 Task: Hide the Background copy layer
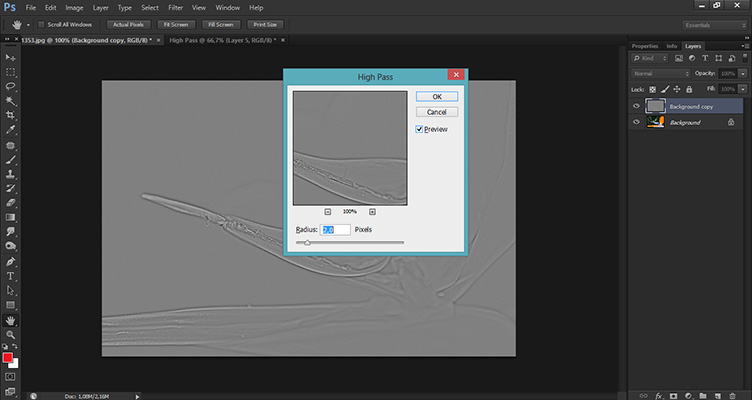pos(637,105)
